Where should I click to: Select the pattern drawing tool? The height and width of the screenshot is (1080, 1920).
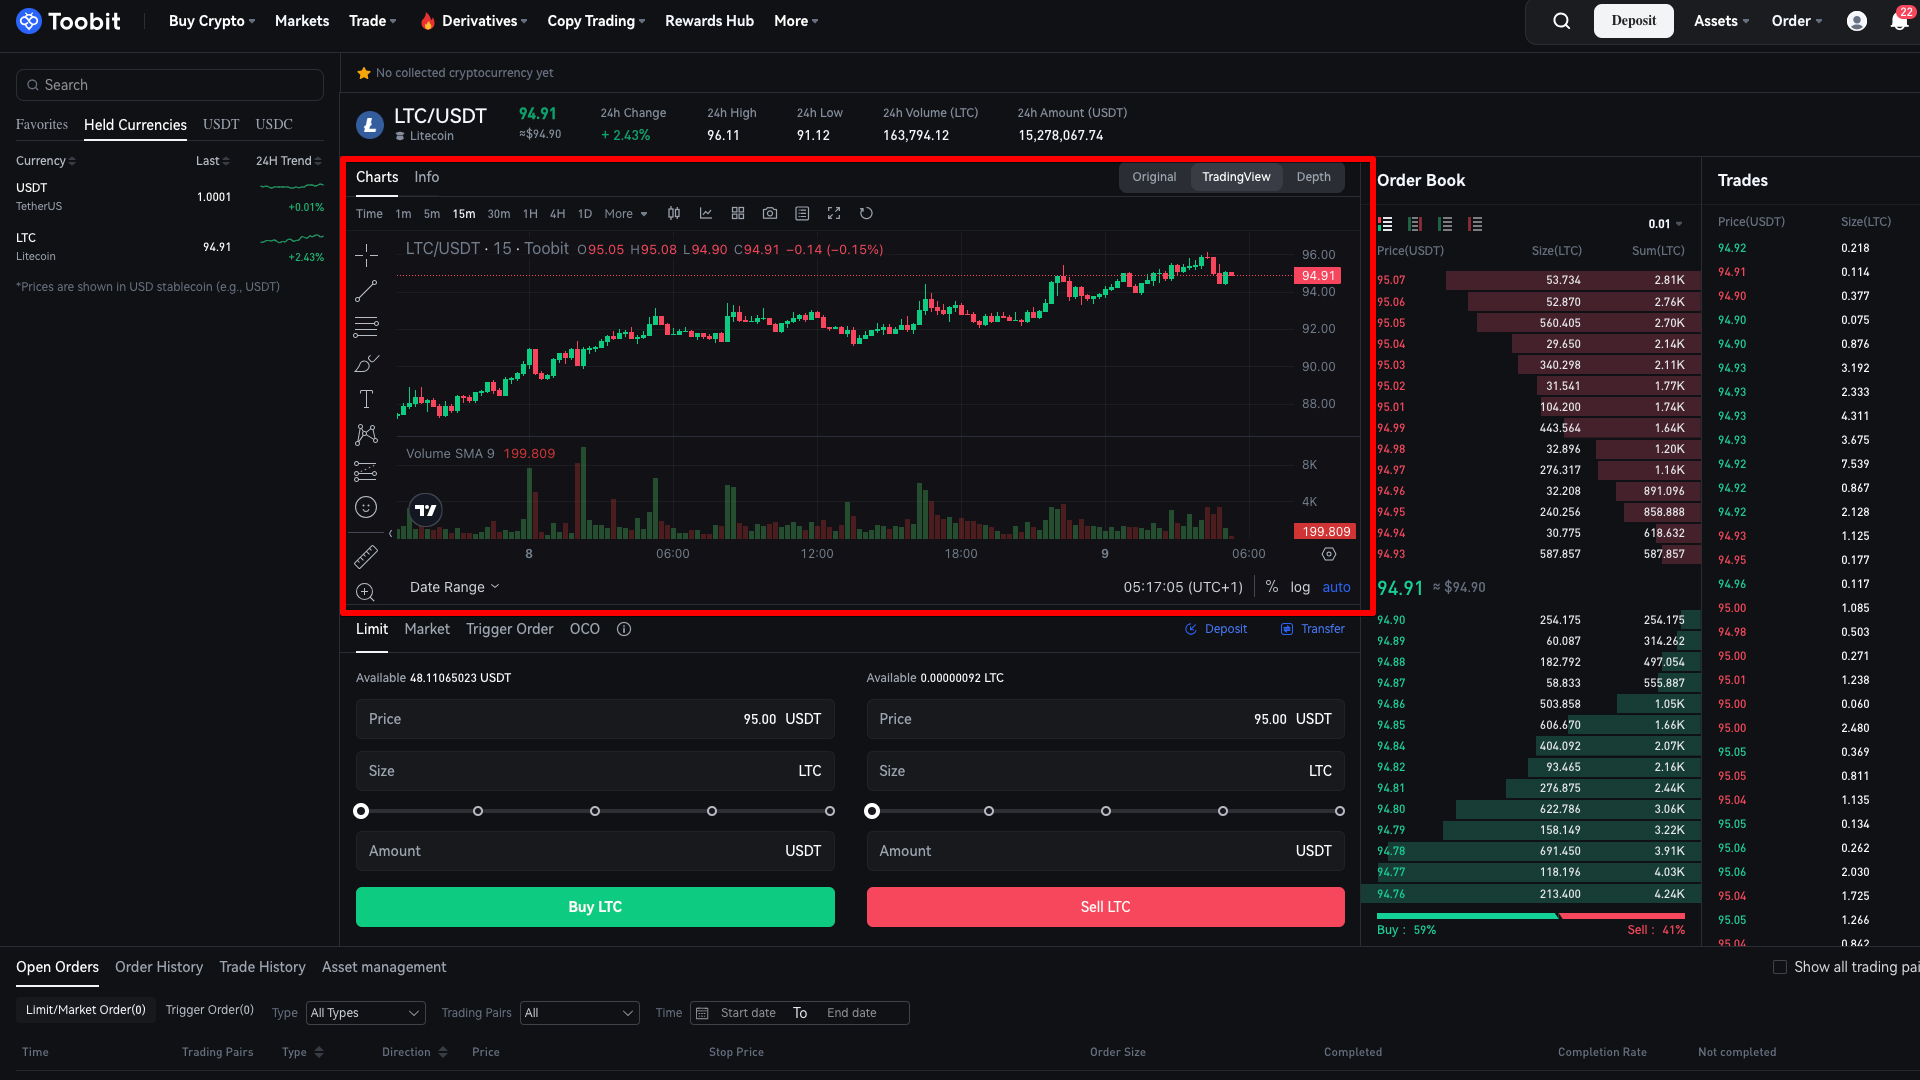pyautogui.click(x=366, y=435)
